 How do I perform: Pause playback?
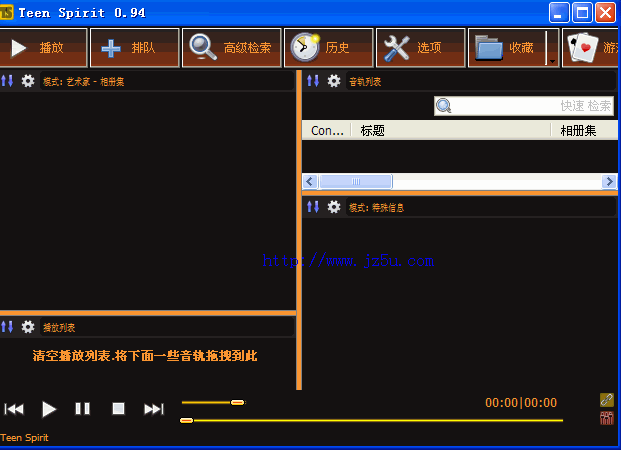82,408
